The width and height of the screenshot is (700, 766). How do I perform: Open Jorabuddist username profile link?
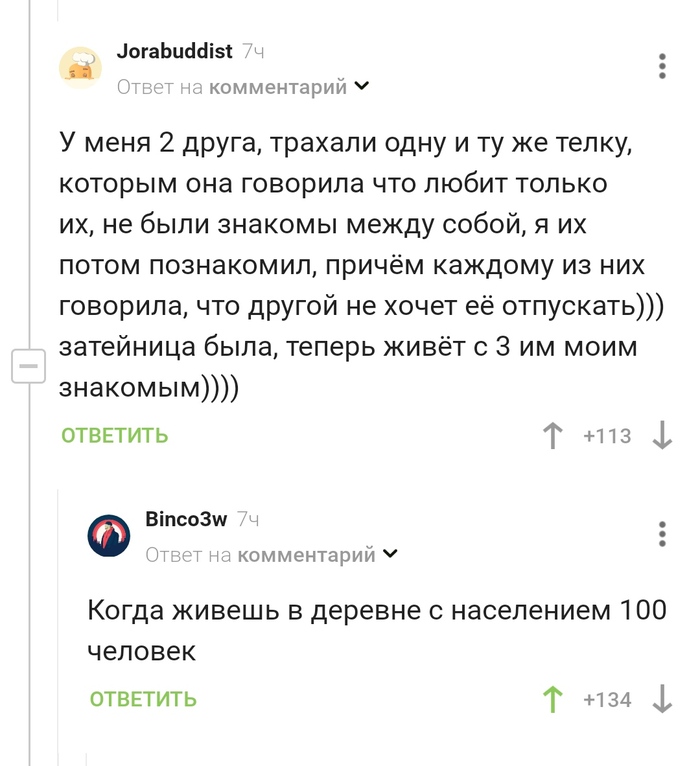pos(174,51)
